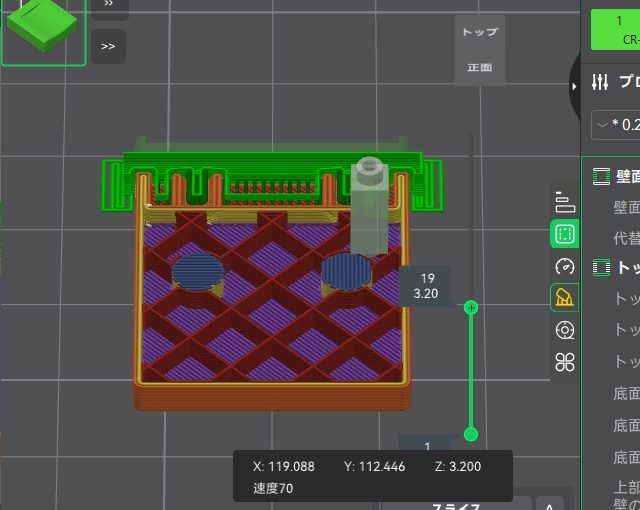Click the process sliders icon beside プロ
The image size is (640, 510).
(600, 82)
